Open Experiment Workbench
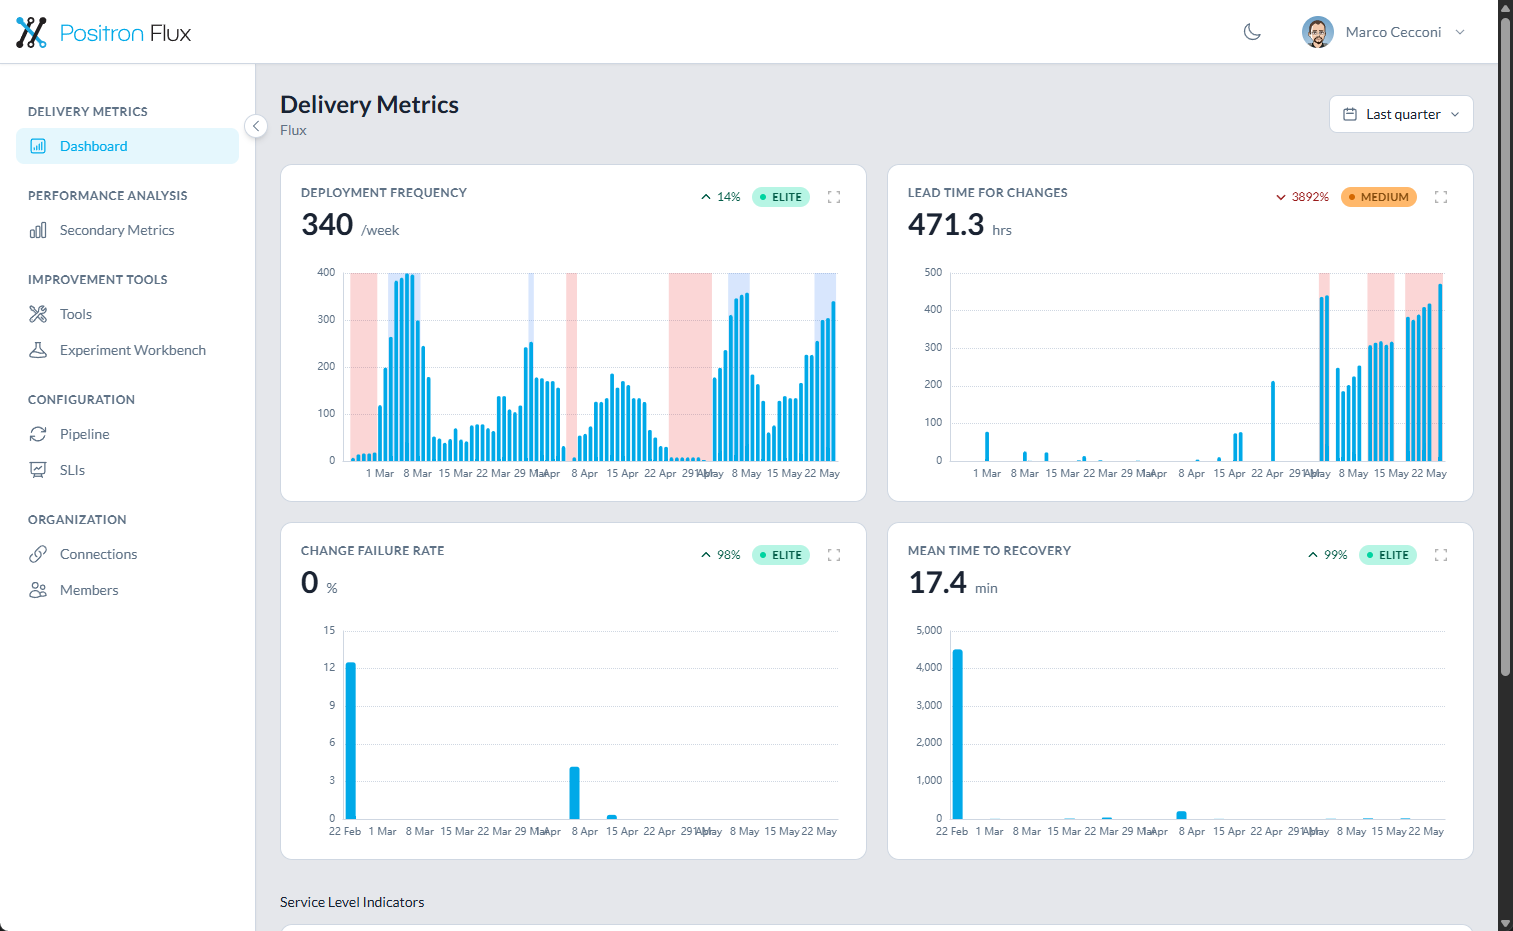Image resolution: width=1513 pixels, height=931 pixels. click(x=127, y=350)
